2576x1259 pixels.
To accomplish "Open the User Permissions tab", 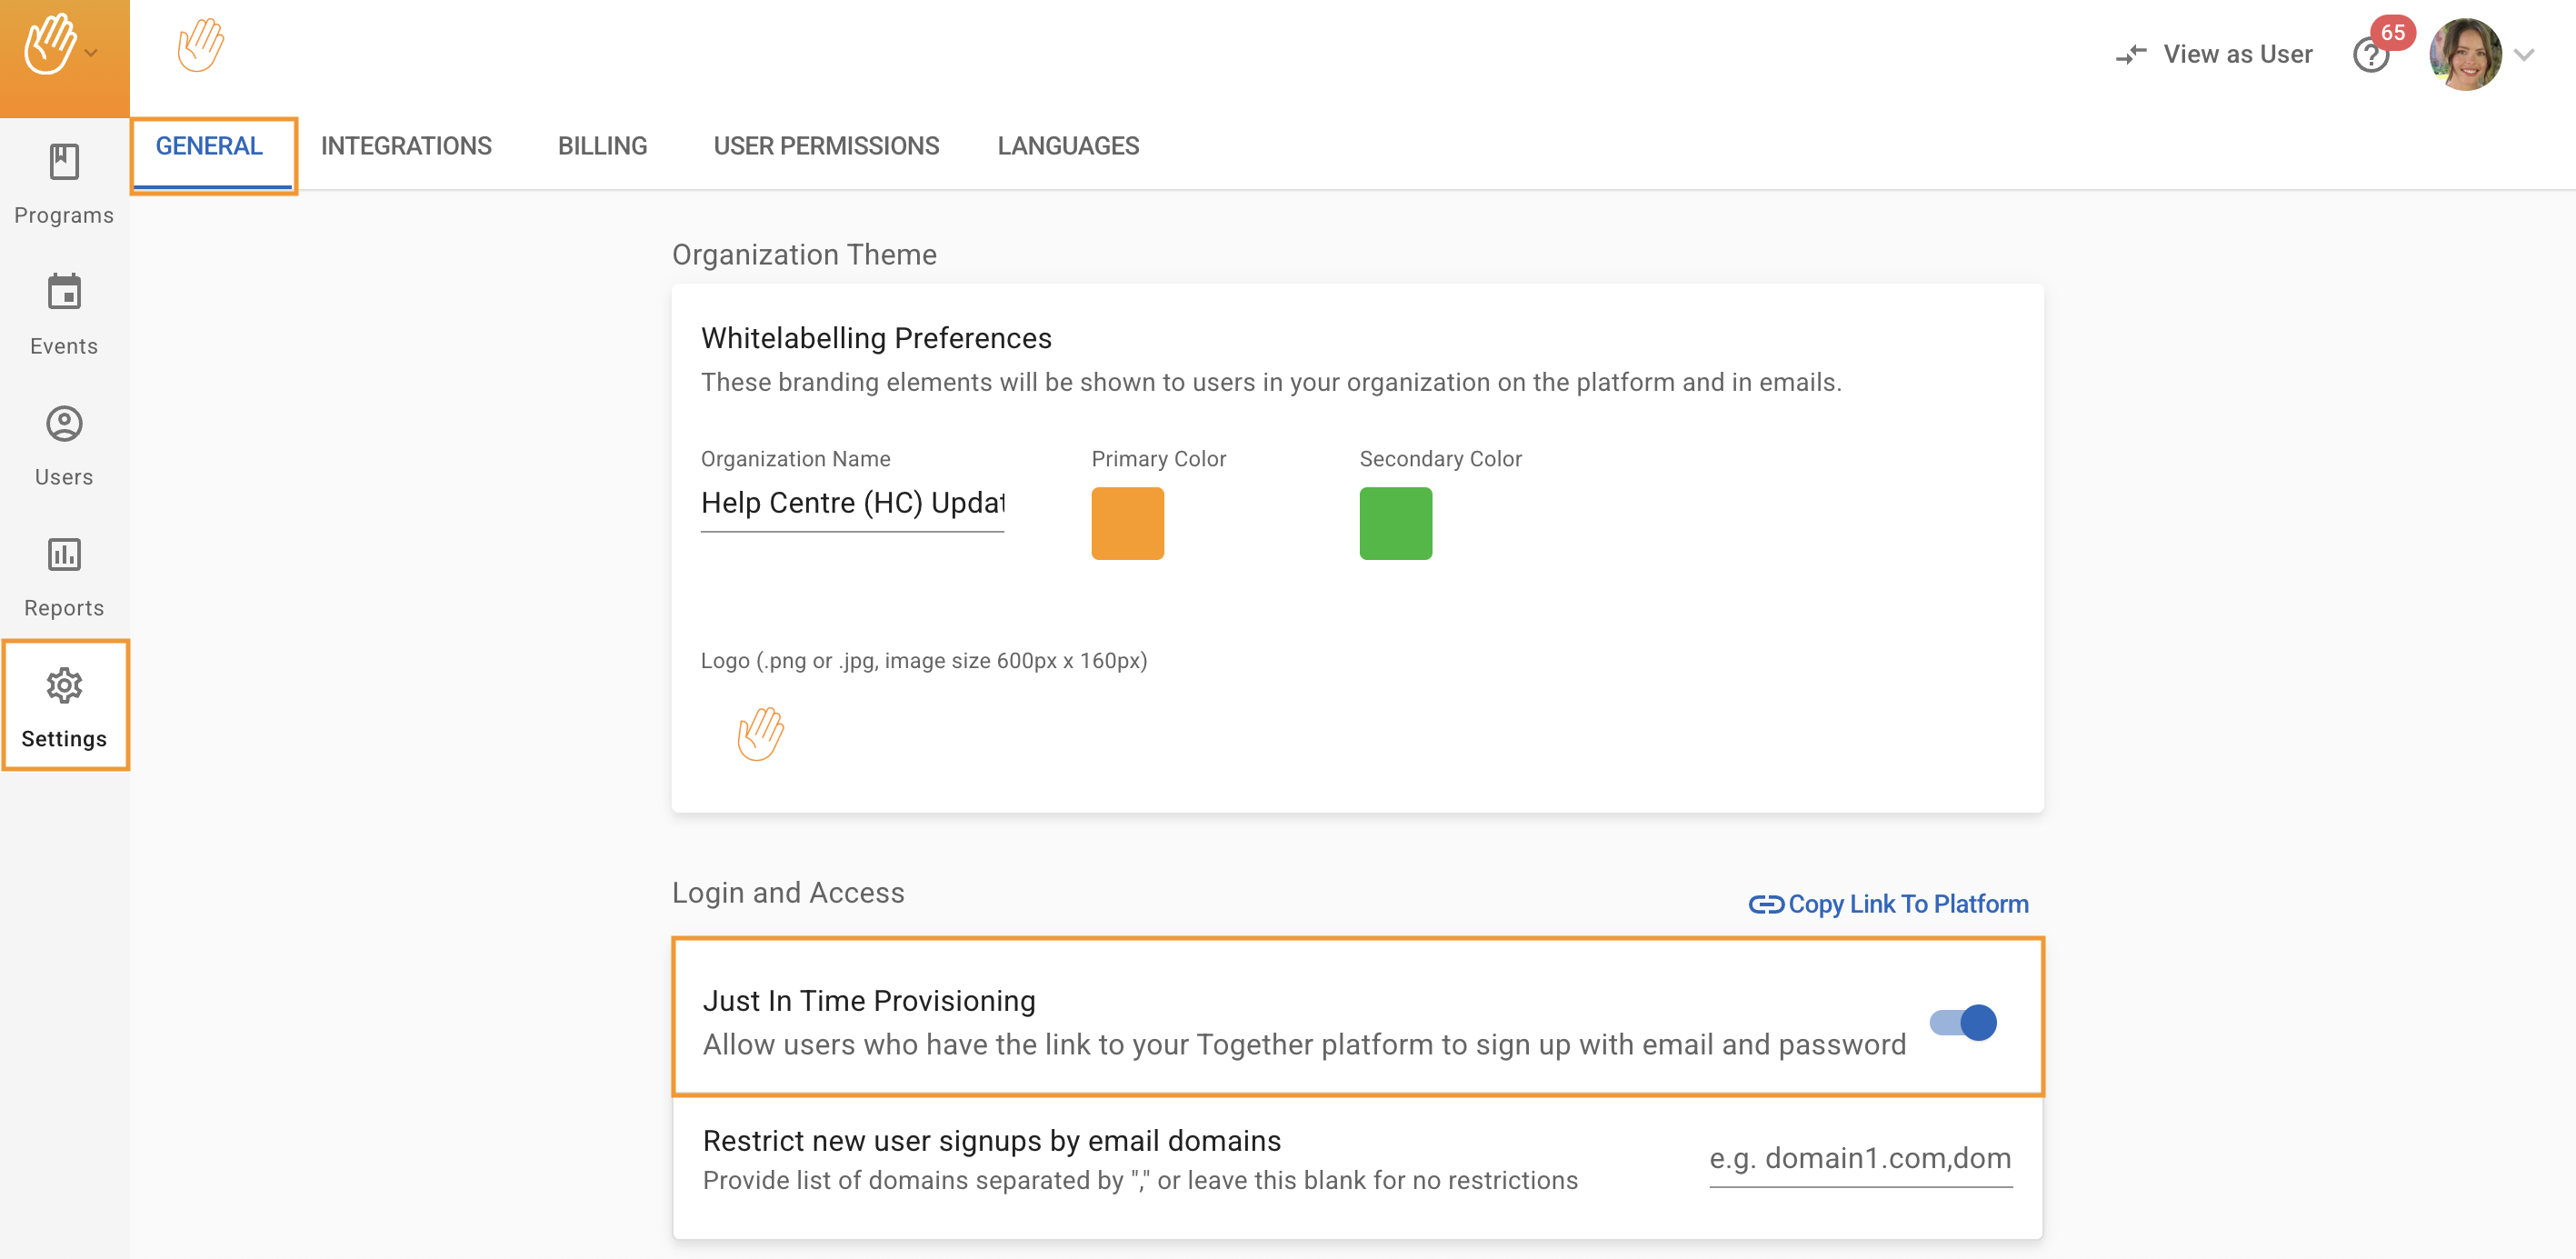I will [826, 146].
